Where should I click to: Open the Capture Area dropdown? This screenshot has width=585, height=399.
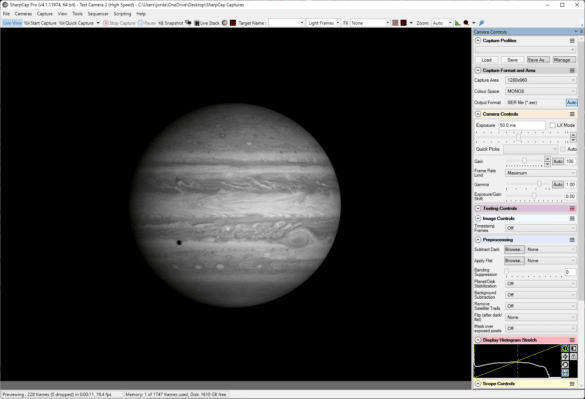(541, 80)
